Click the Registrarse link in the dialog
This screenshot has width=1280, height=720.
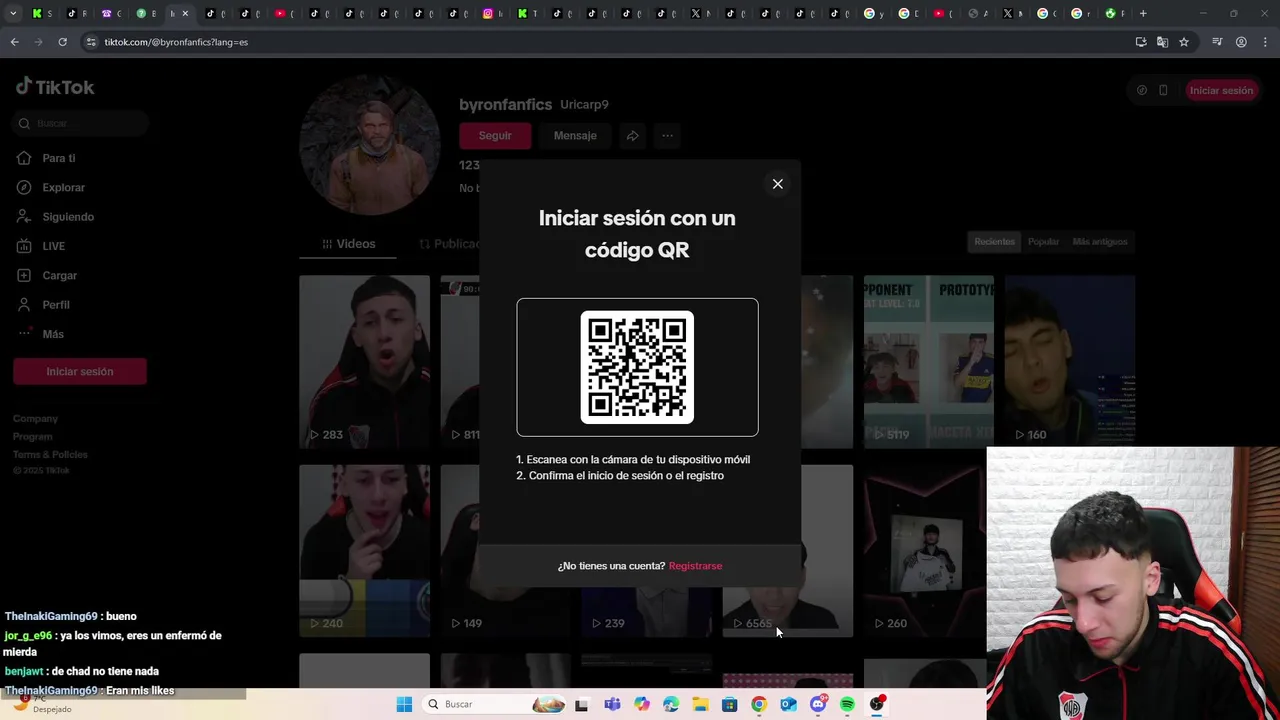[695, 566]
